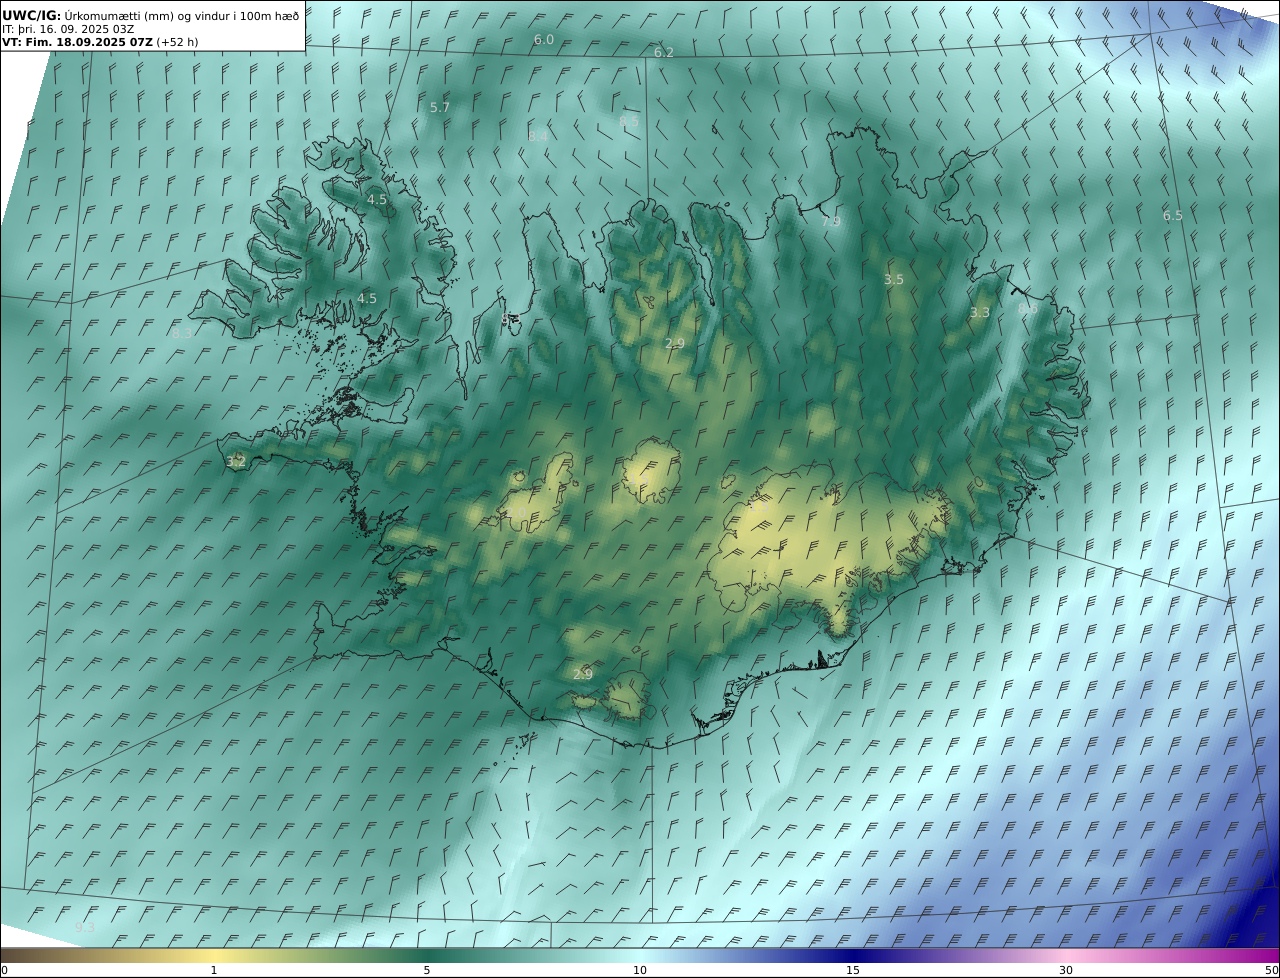Click the 'UWC/IG: Úrkomumætti (mm)' title line
The height and width of the screenshot is (978, 1280).
[150, 15]
